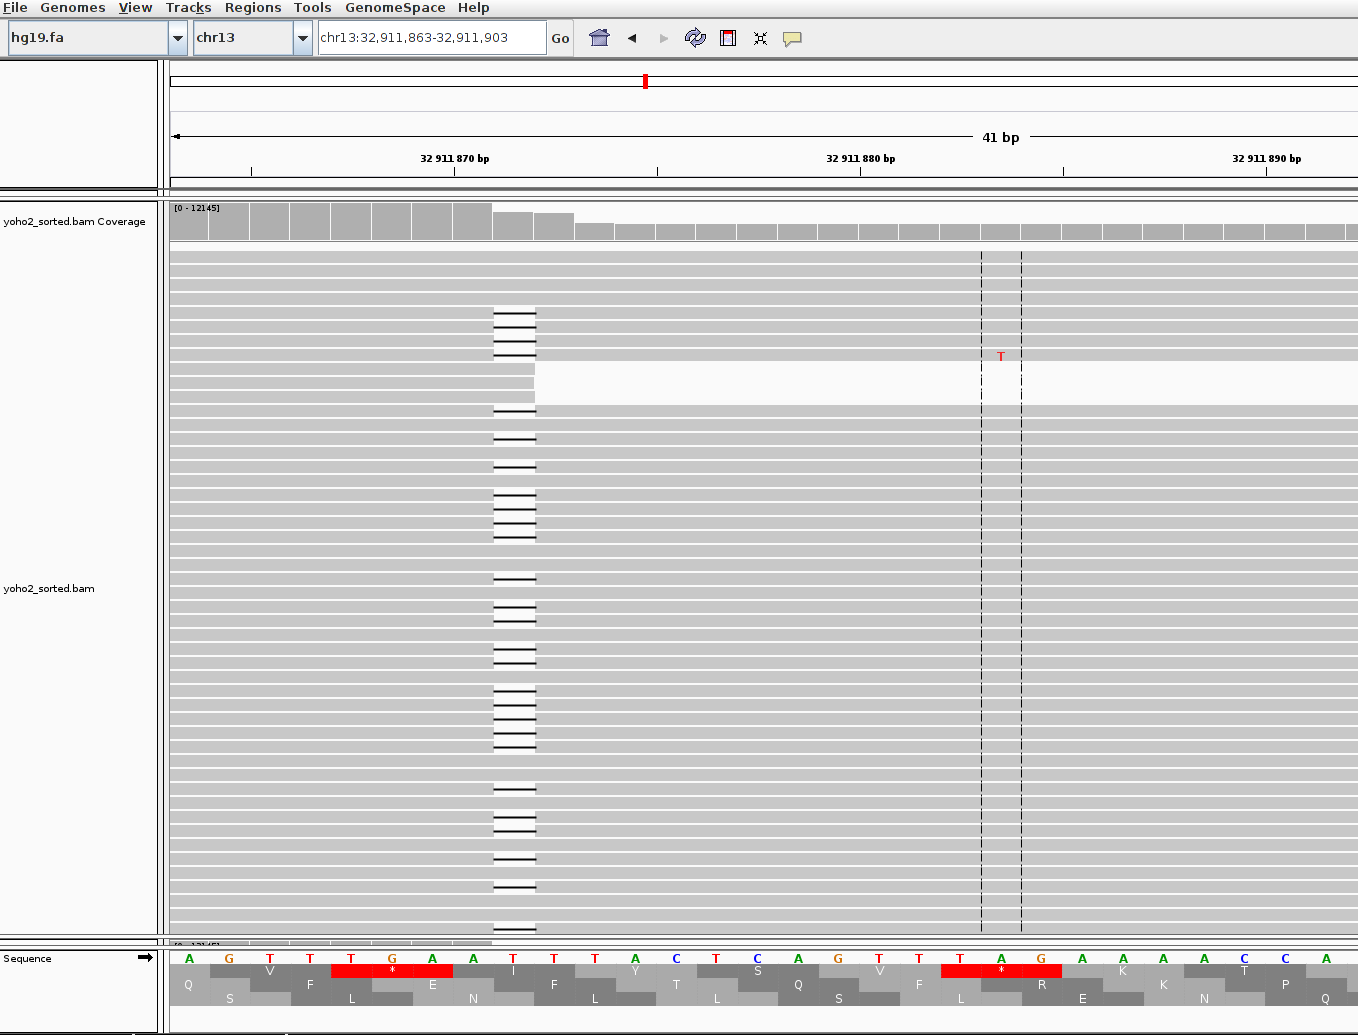Open the Genomes menu
Screen dimensions: 1358x1035
point(73,8)
